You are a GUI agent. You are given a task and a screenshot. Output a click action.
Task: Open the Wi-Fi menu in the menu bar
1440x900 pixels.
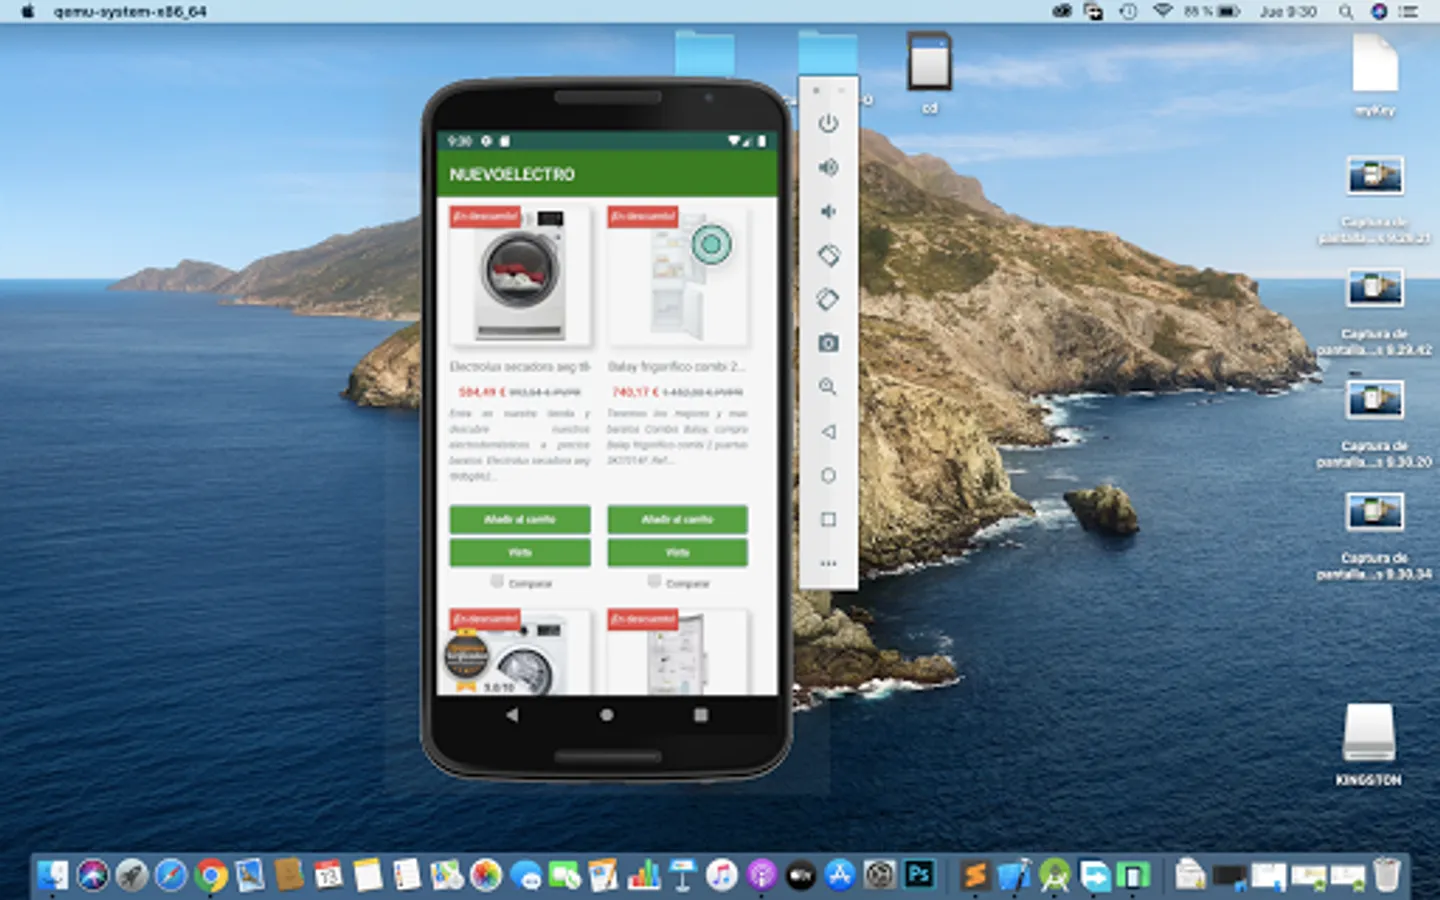pyautogui.click(x=1162, y=12)
